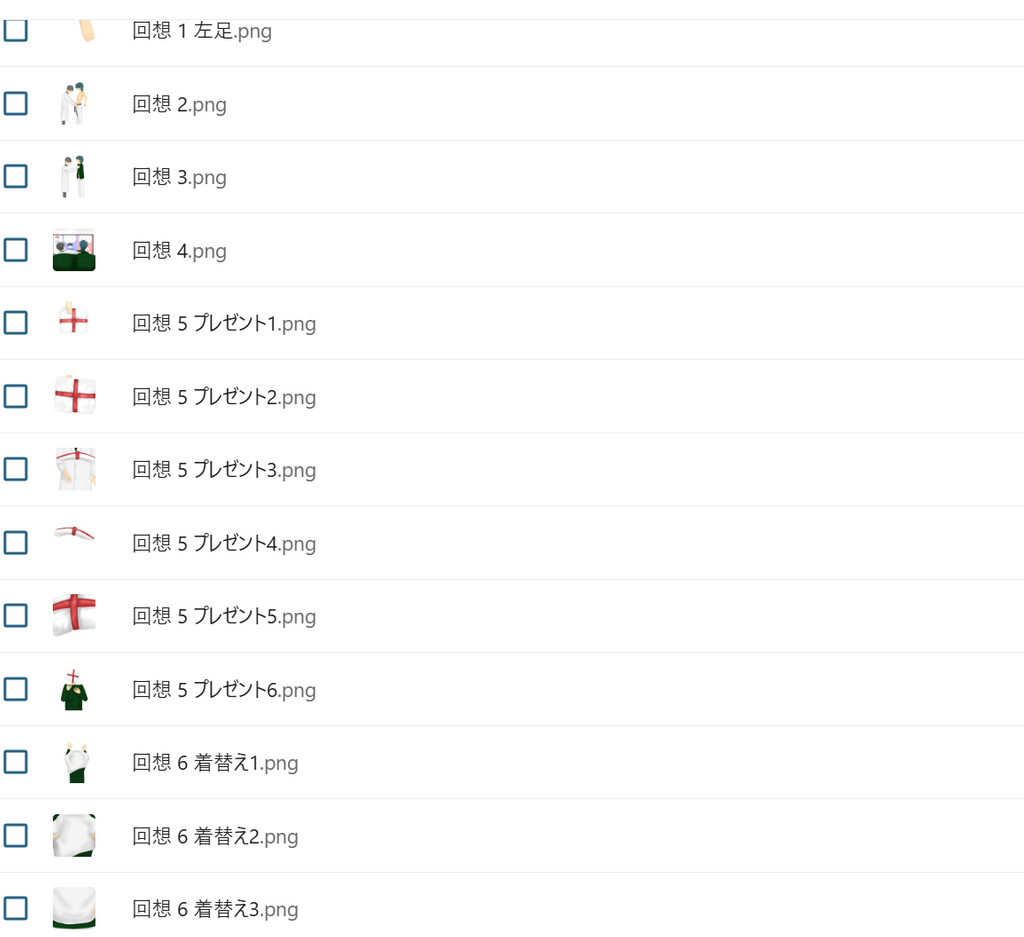The image size is (1024, 937).
Task: Toggle the checkbox for 回想 5 プレゼント2.png
Action: pos(16,396)
